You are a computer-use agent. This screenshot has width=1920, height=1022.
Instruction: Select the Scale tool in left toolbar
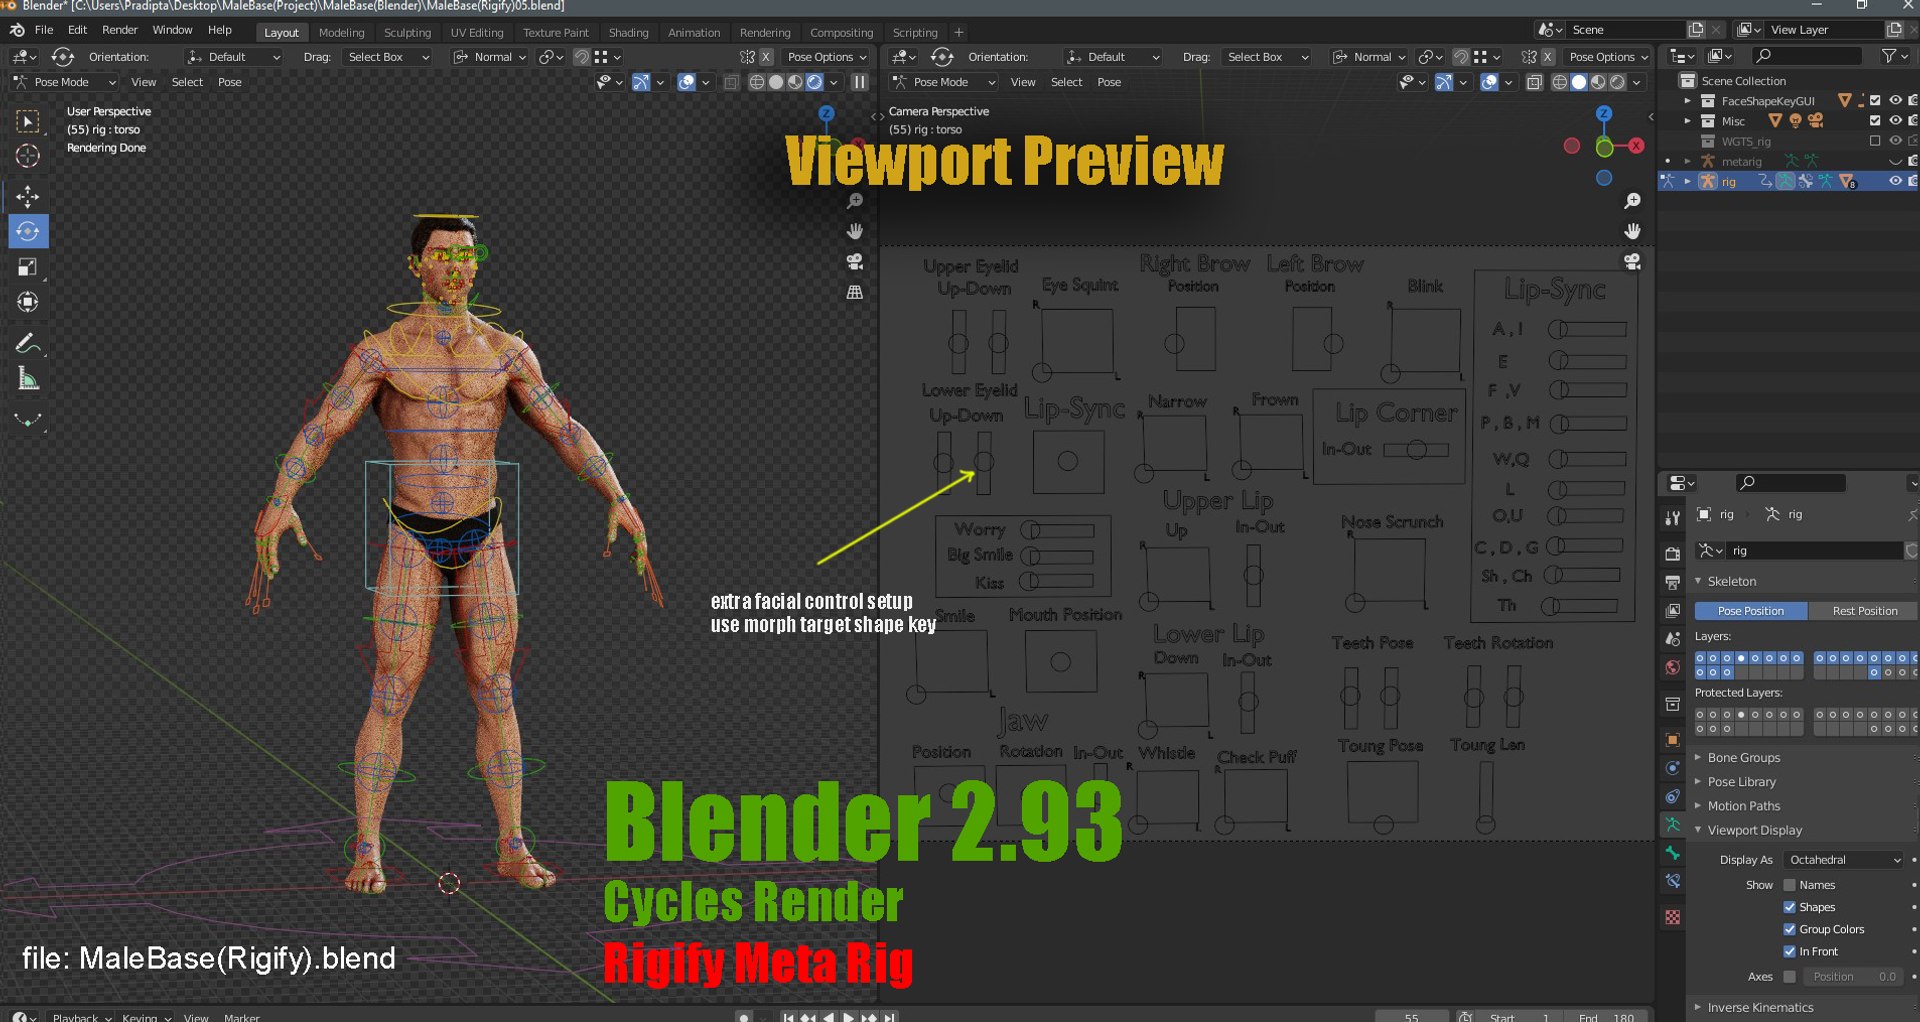28,267
